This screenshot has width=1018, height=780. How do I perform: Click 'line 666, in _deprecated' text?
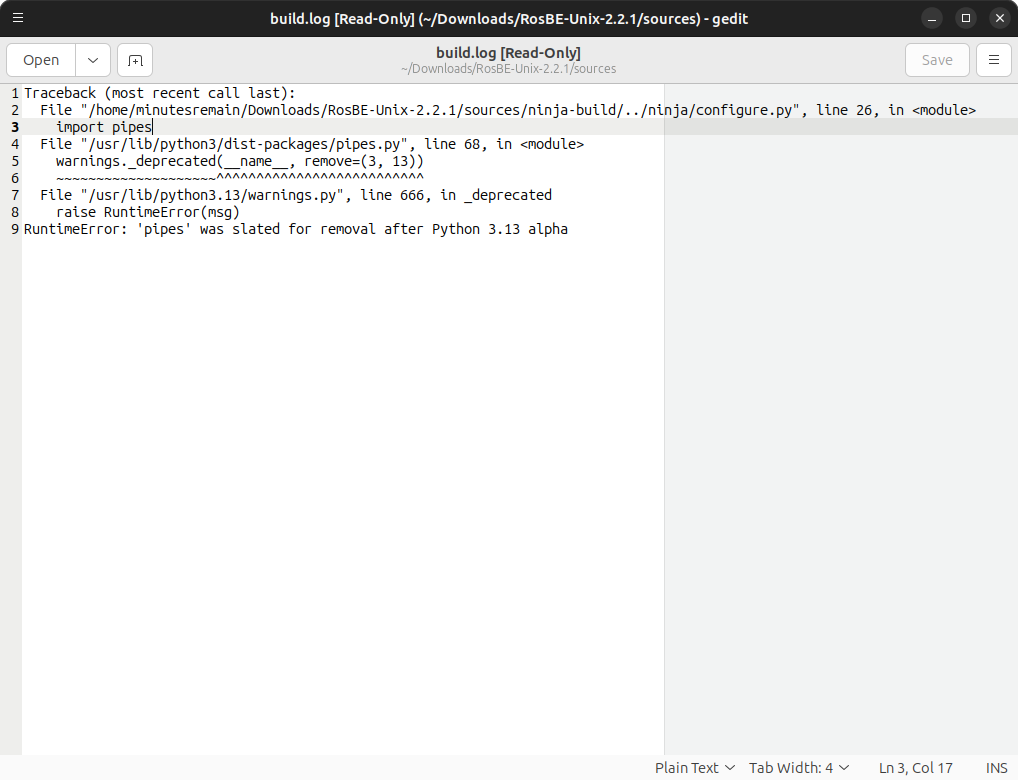456,195
